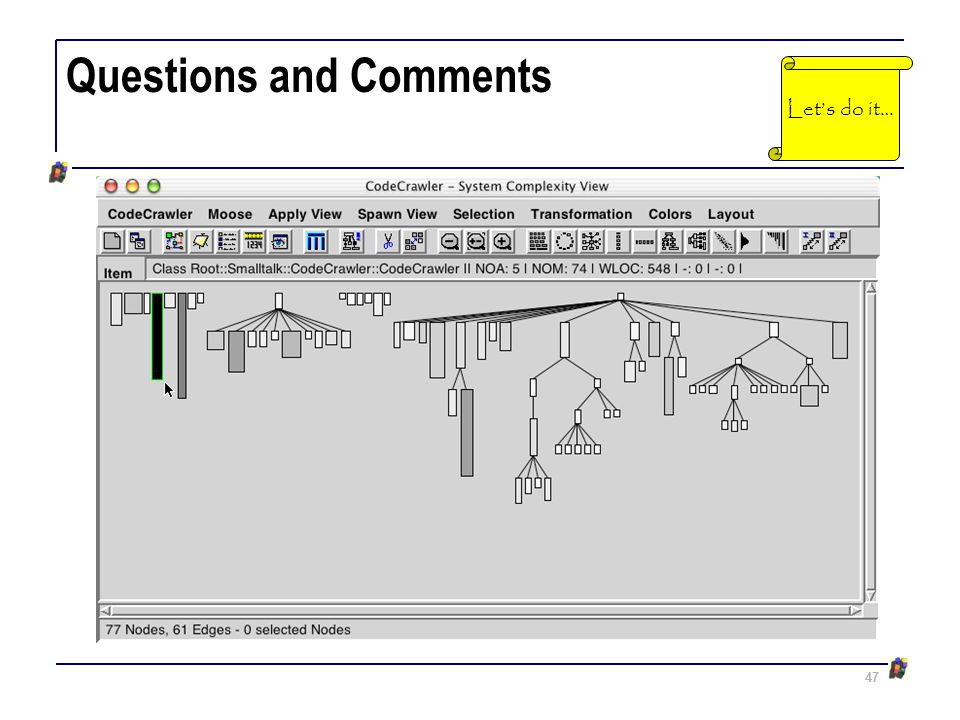The height and width of the screenshot is (720, 960).
Task: Open the Layout menu
Action: (x=731, y=214)
